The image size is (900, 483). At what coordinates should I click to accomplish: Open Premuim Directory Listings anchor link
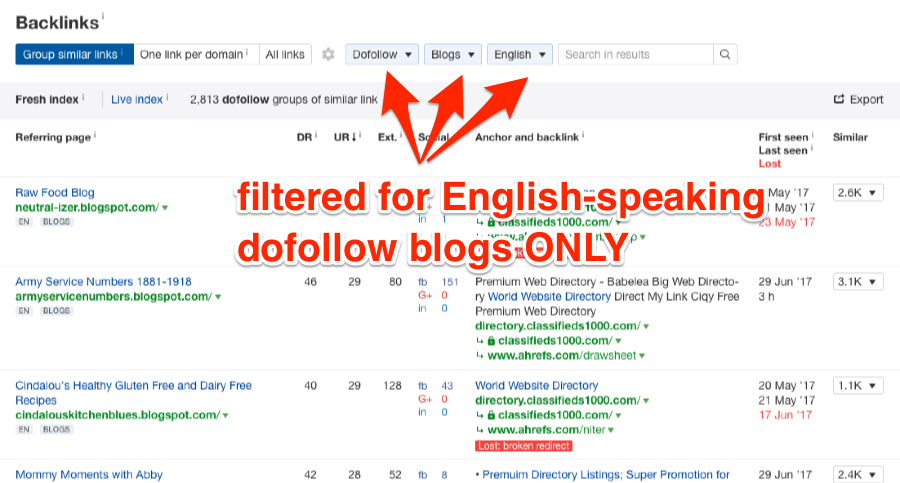click(x=606, y=474)
